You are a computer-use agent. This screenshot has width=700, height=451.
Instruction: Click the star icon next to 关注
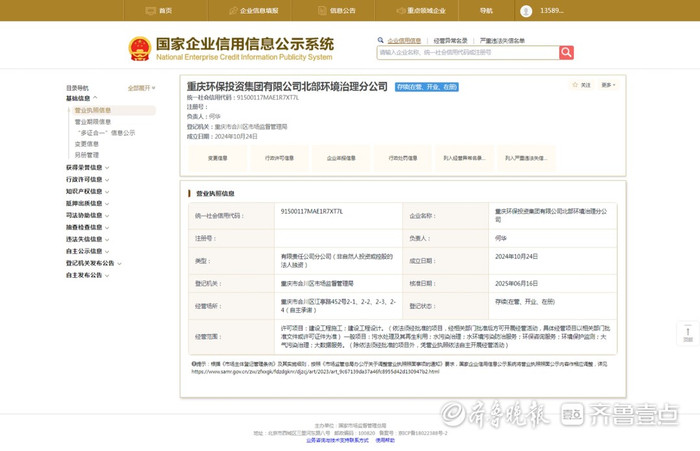[575, 85]
